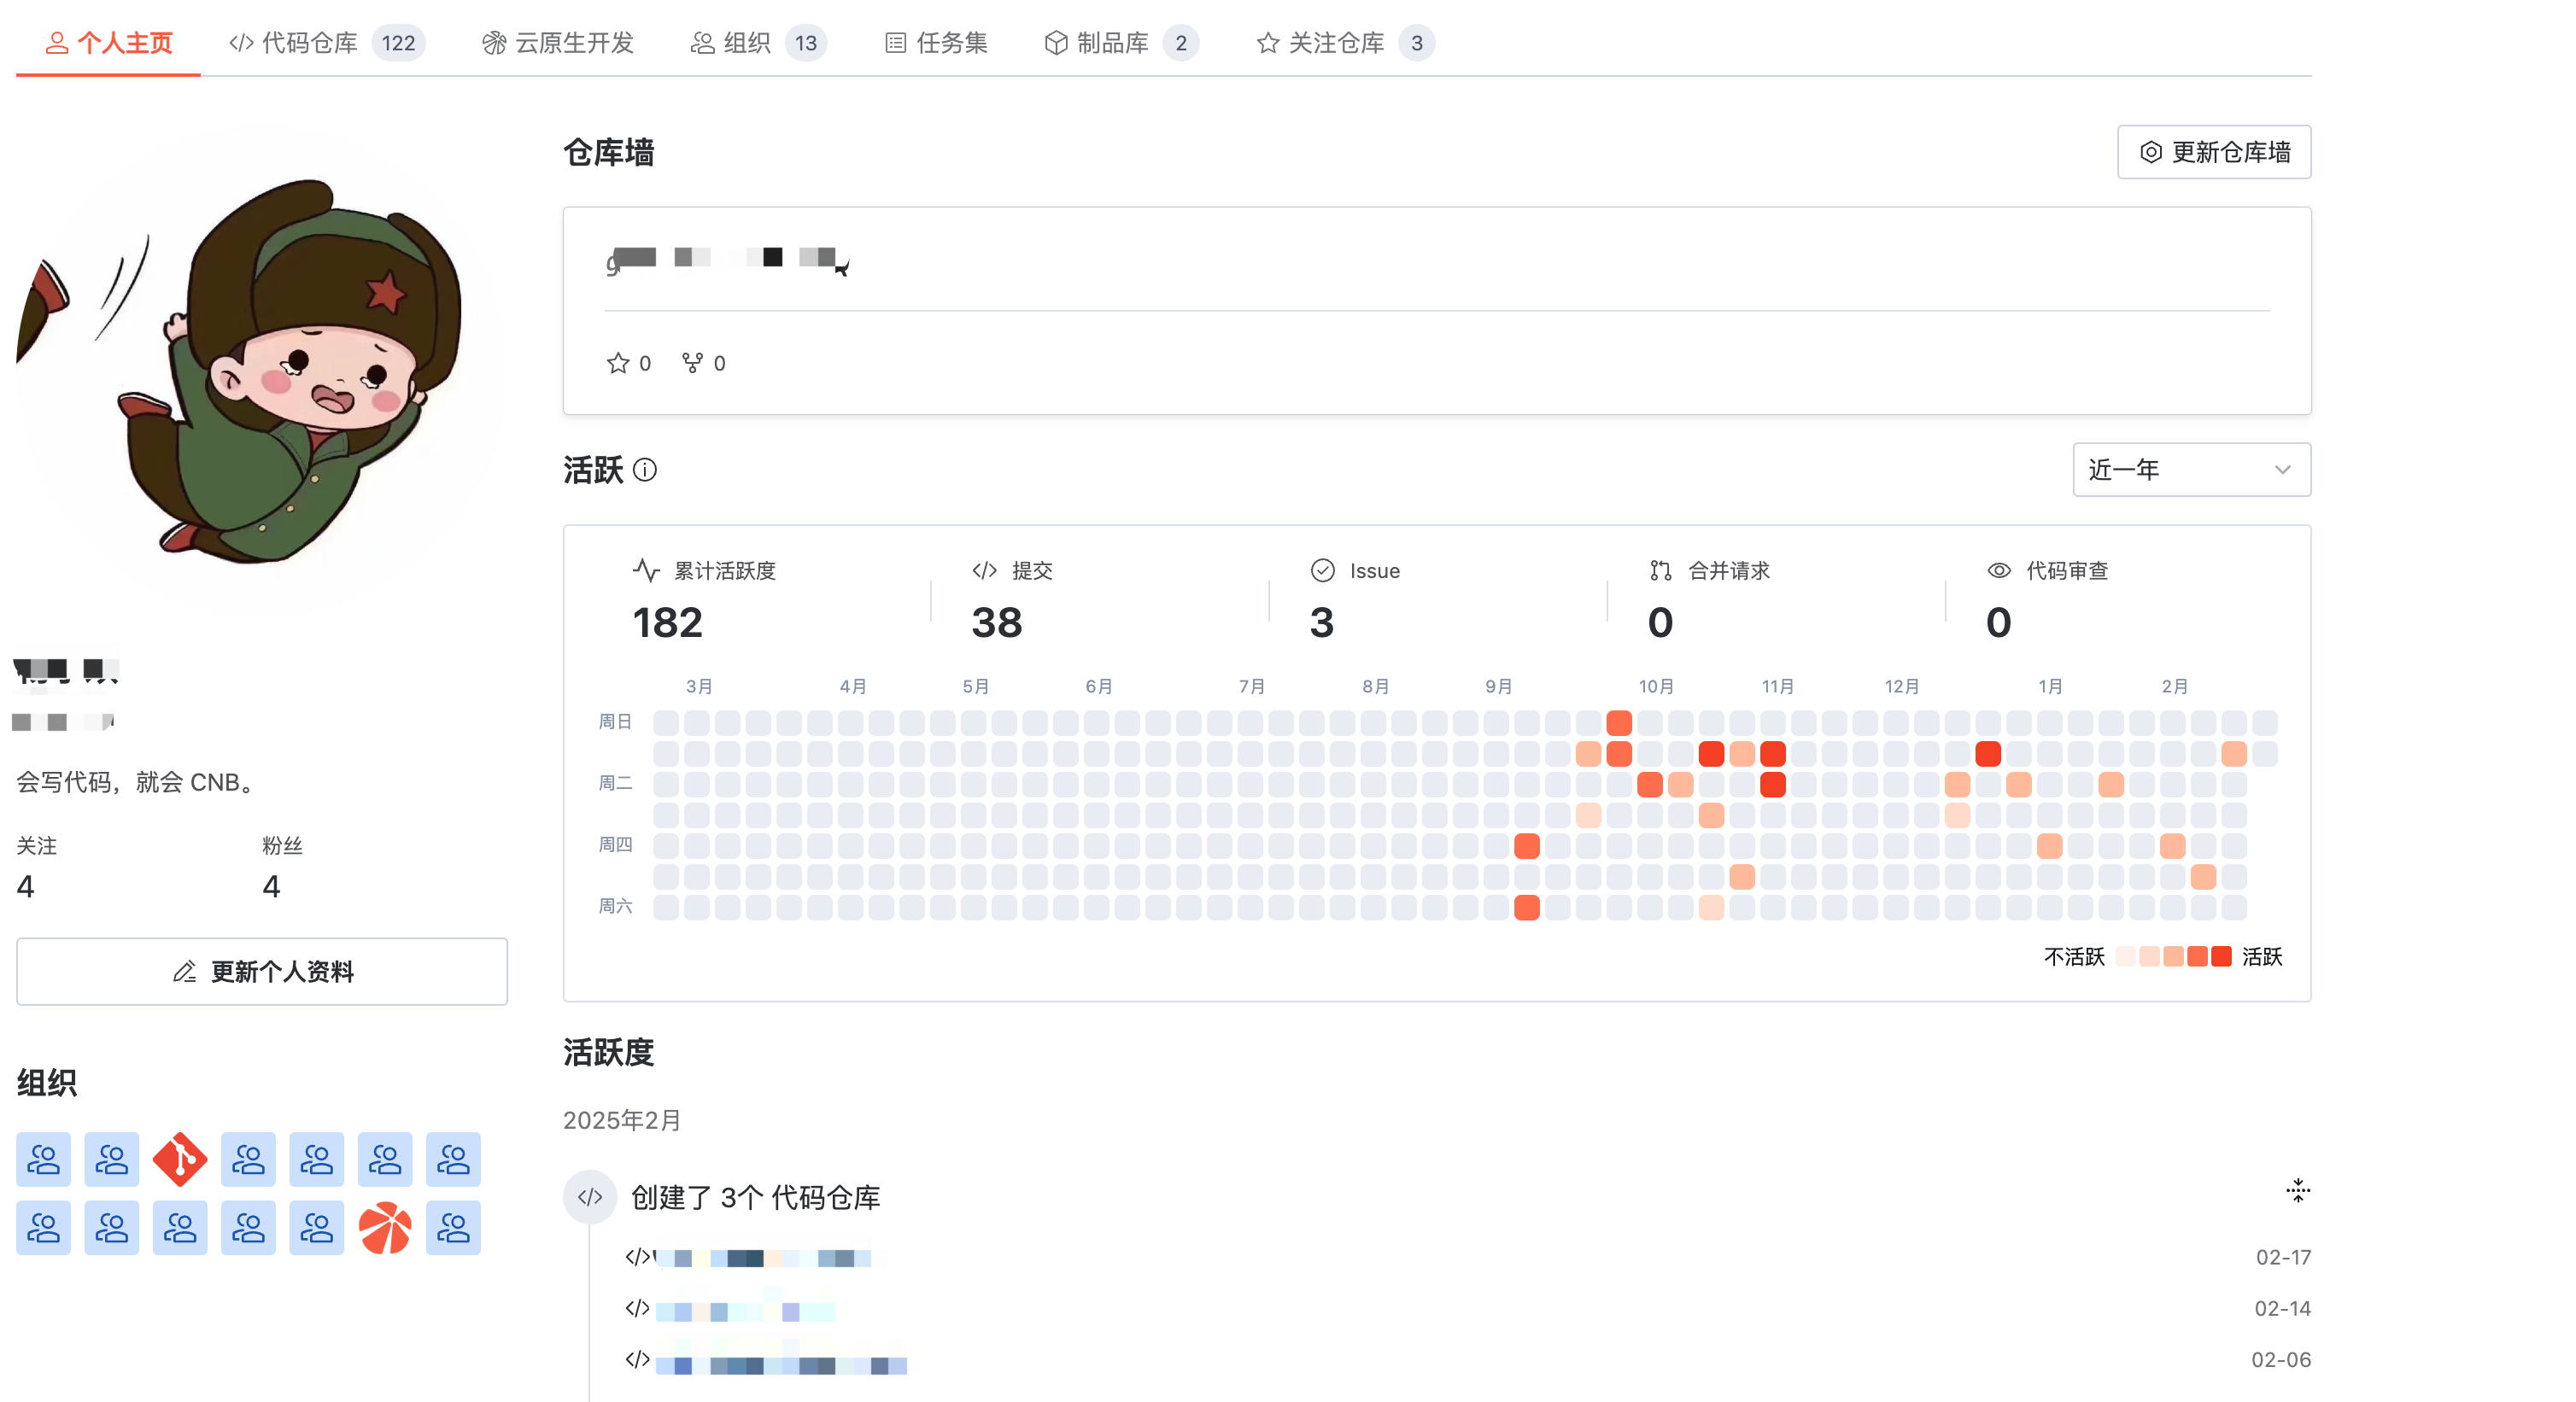
Task: Click the 代码审查 eye icon
Action: 1998,570
